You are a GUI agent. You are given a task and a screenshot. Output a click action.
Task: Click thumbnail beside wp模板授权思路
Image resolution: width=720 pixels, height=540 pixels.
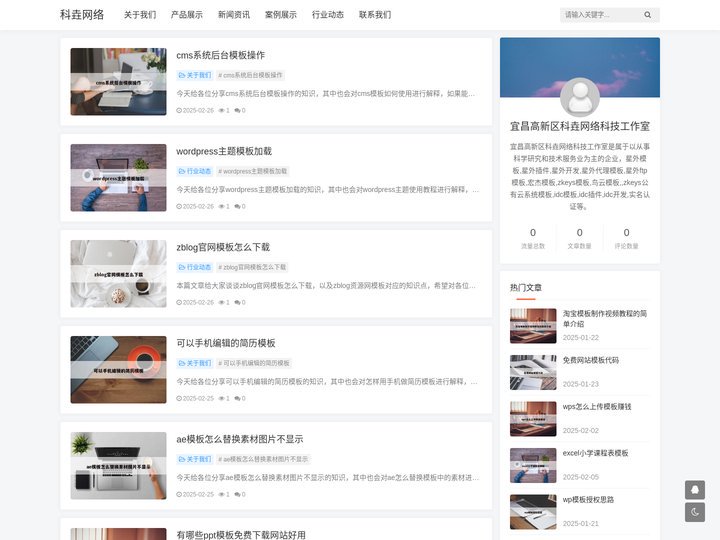pyautogui.click(x=533, y=512)
